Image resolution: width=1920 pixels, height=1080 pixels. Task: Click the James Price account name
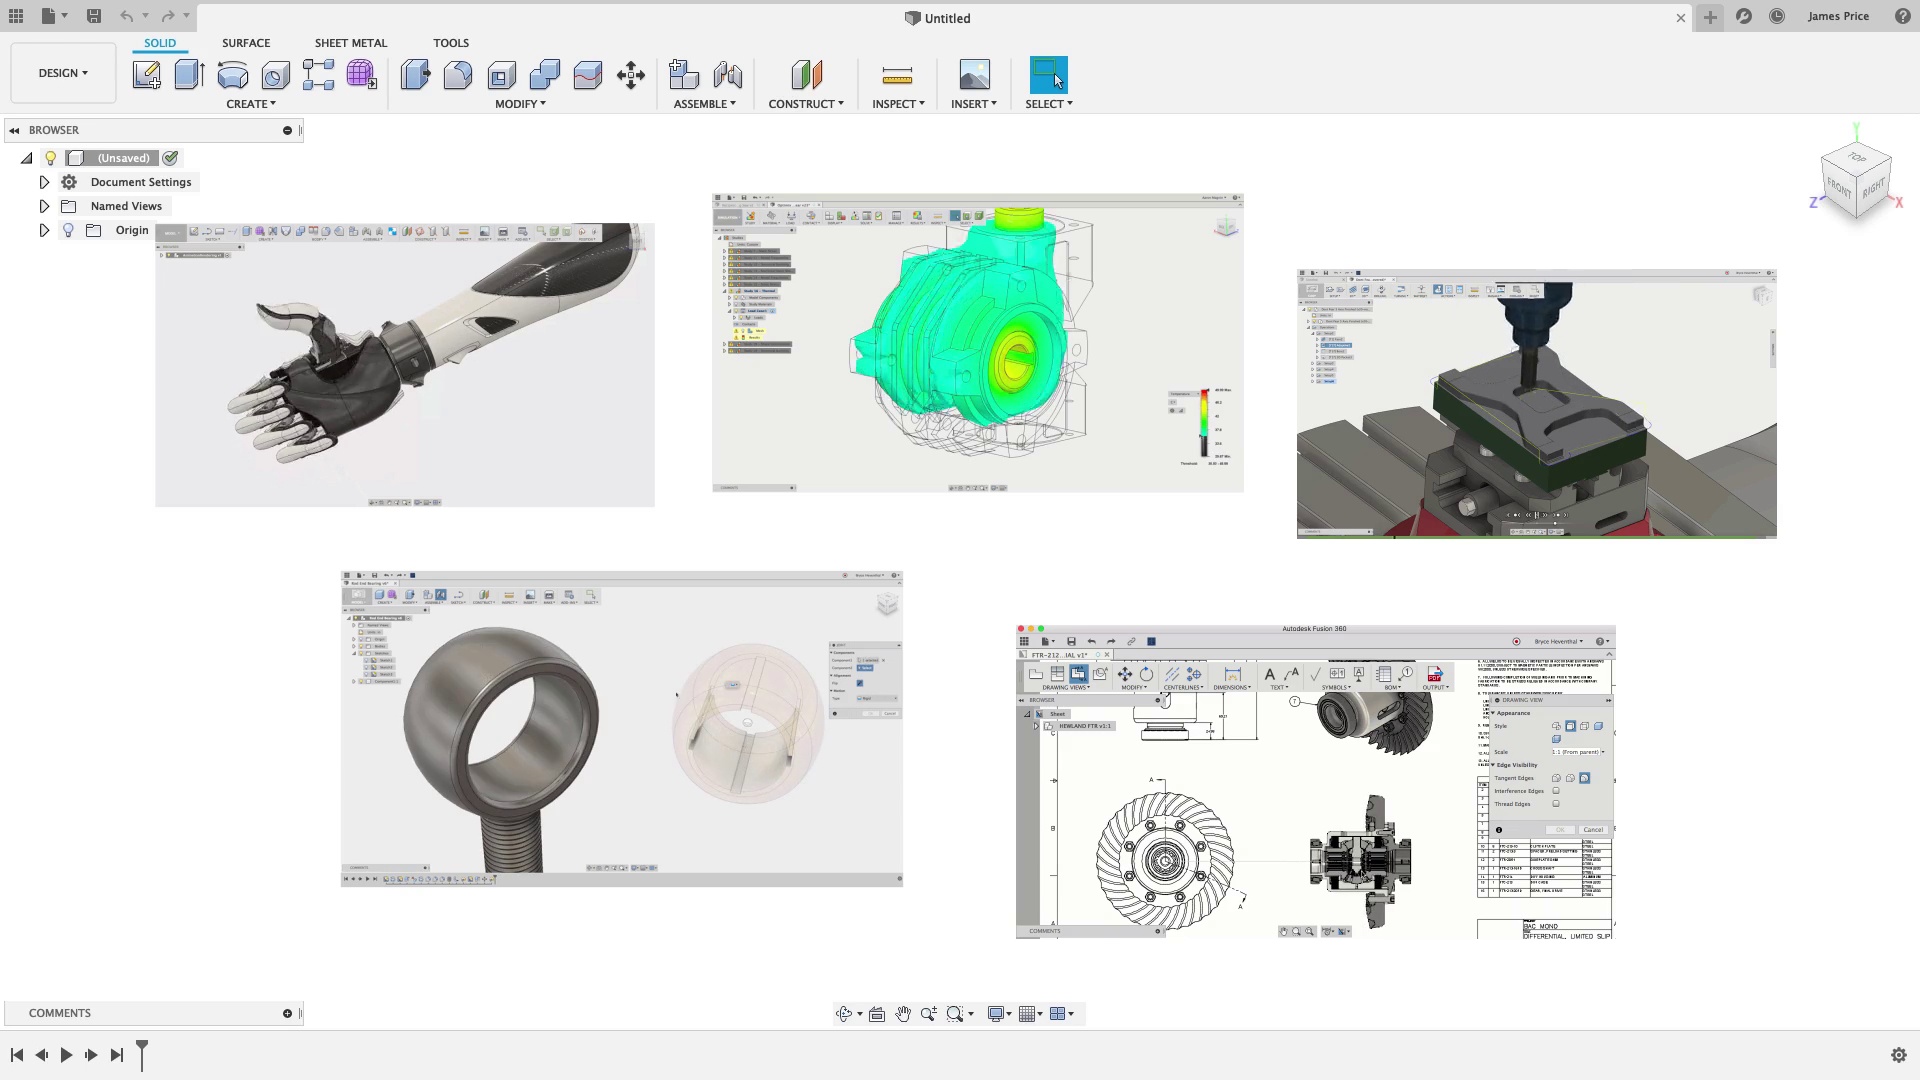click(1838, 16)
